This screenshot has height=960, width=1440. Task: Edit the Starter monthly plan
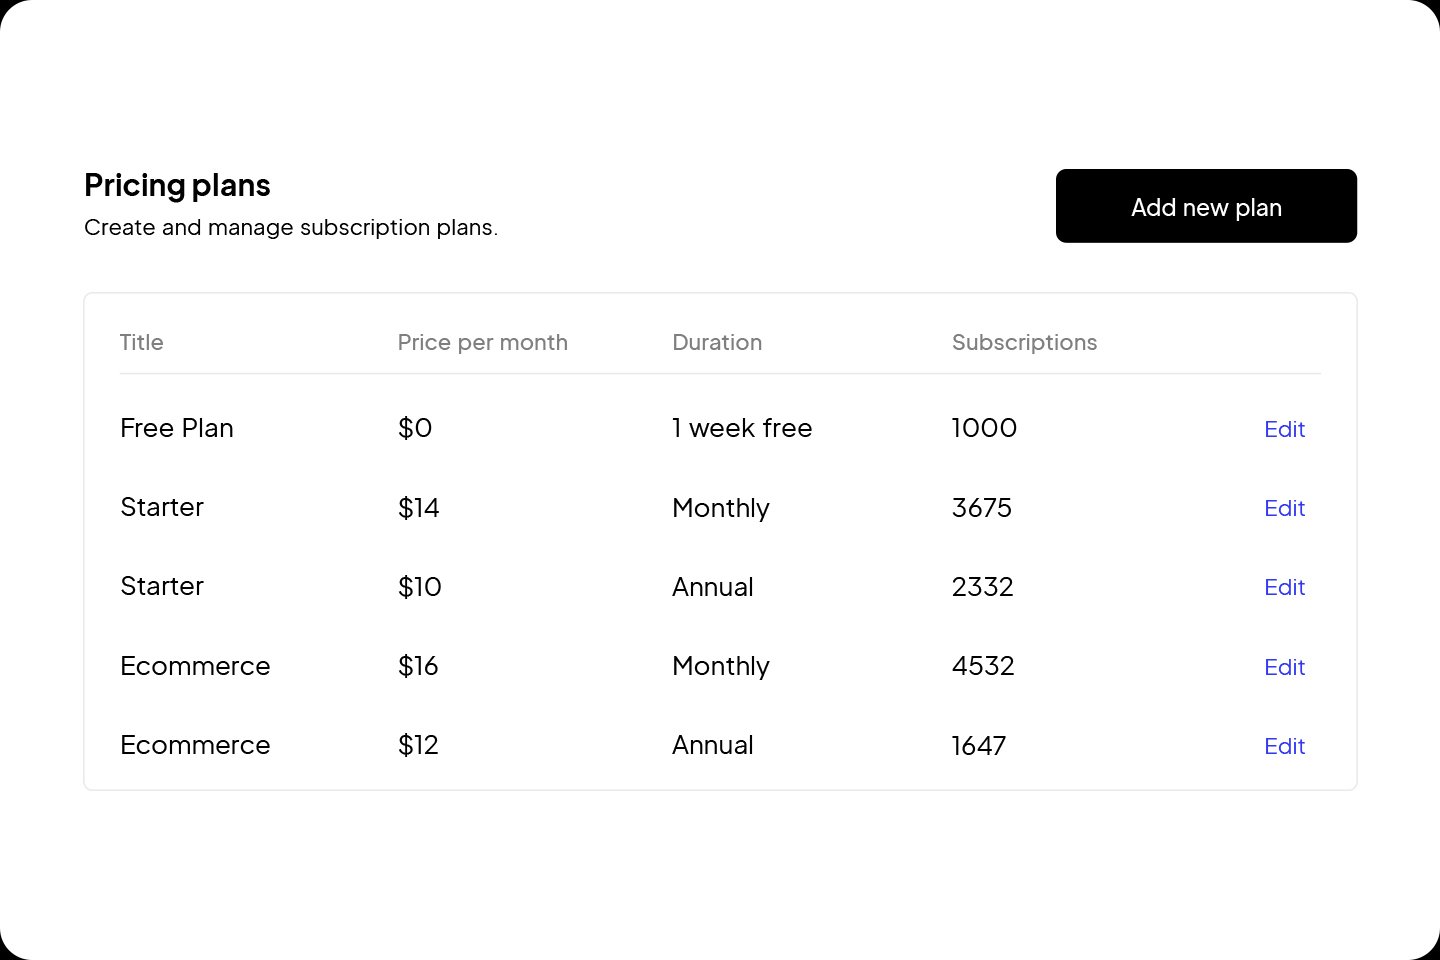click(x=1284, y=508)
